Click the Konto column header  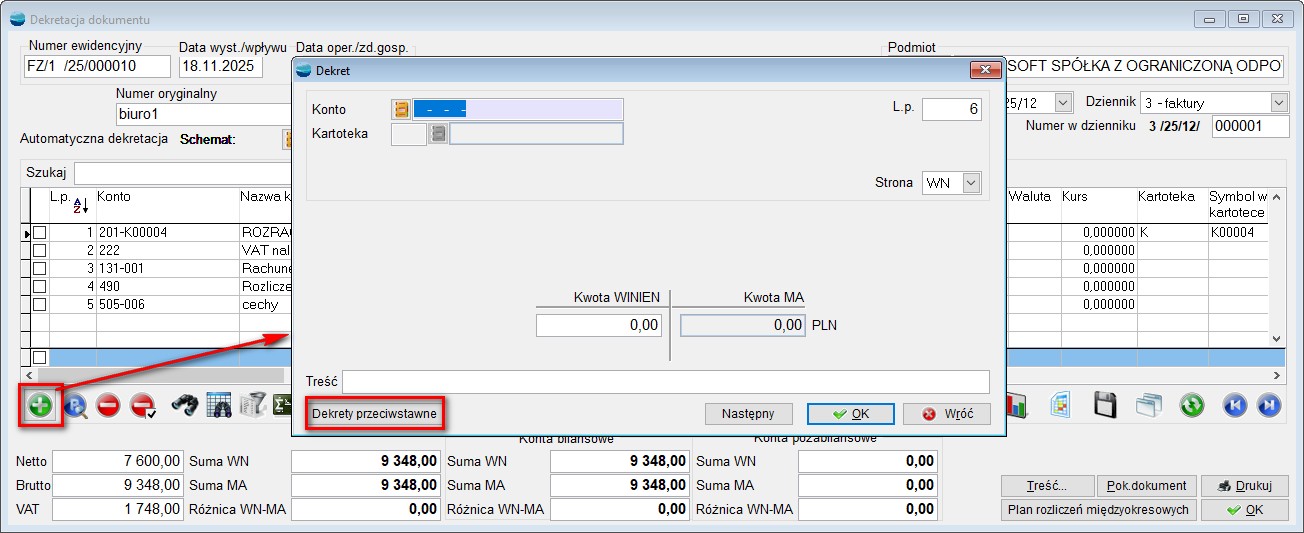pyautogui.click(x=114, y=197)
